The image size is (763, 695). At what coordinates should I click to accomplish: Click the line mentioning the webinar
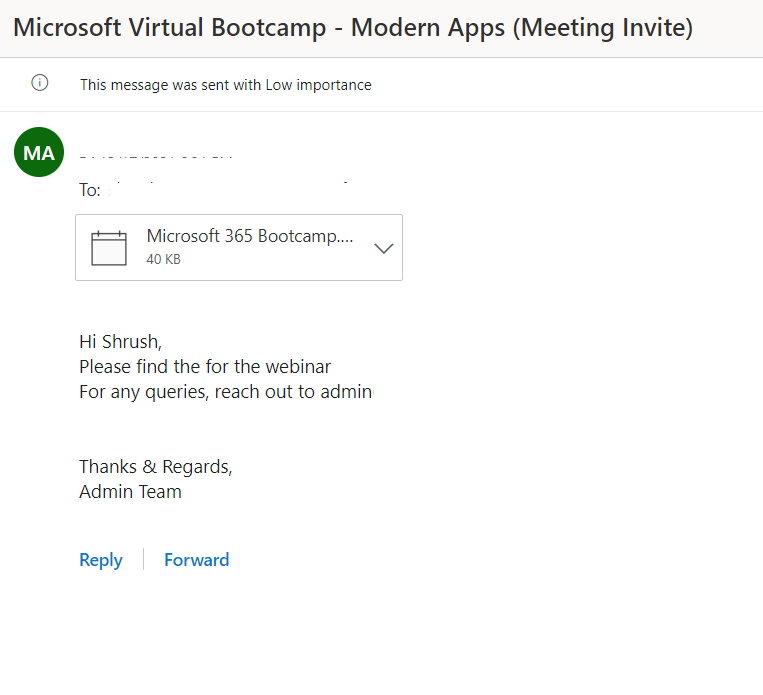click(205, 367)
